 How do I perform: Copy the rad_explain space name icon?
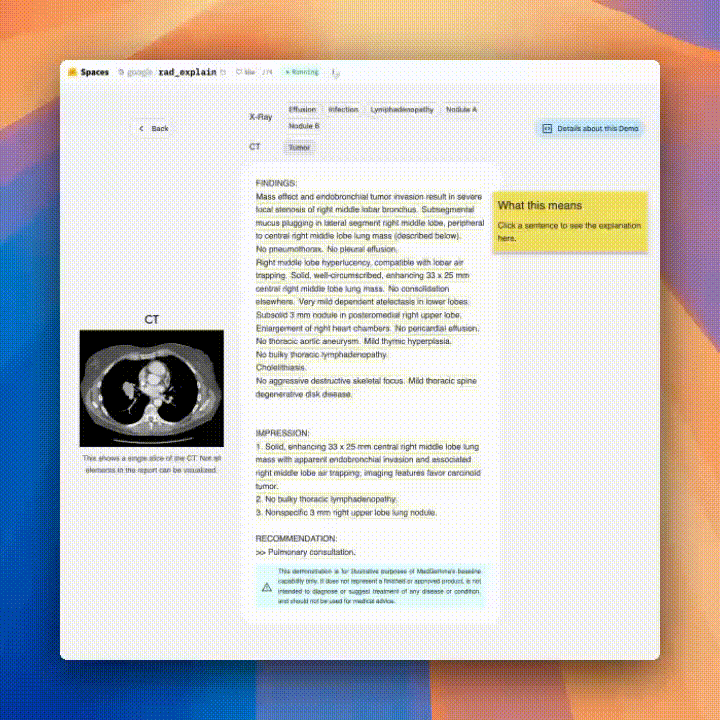coord(223,72)
